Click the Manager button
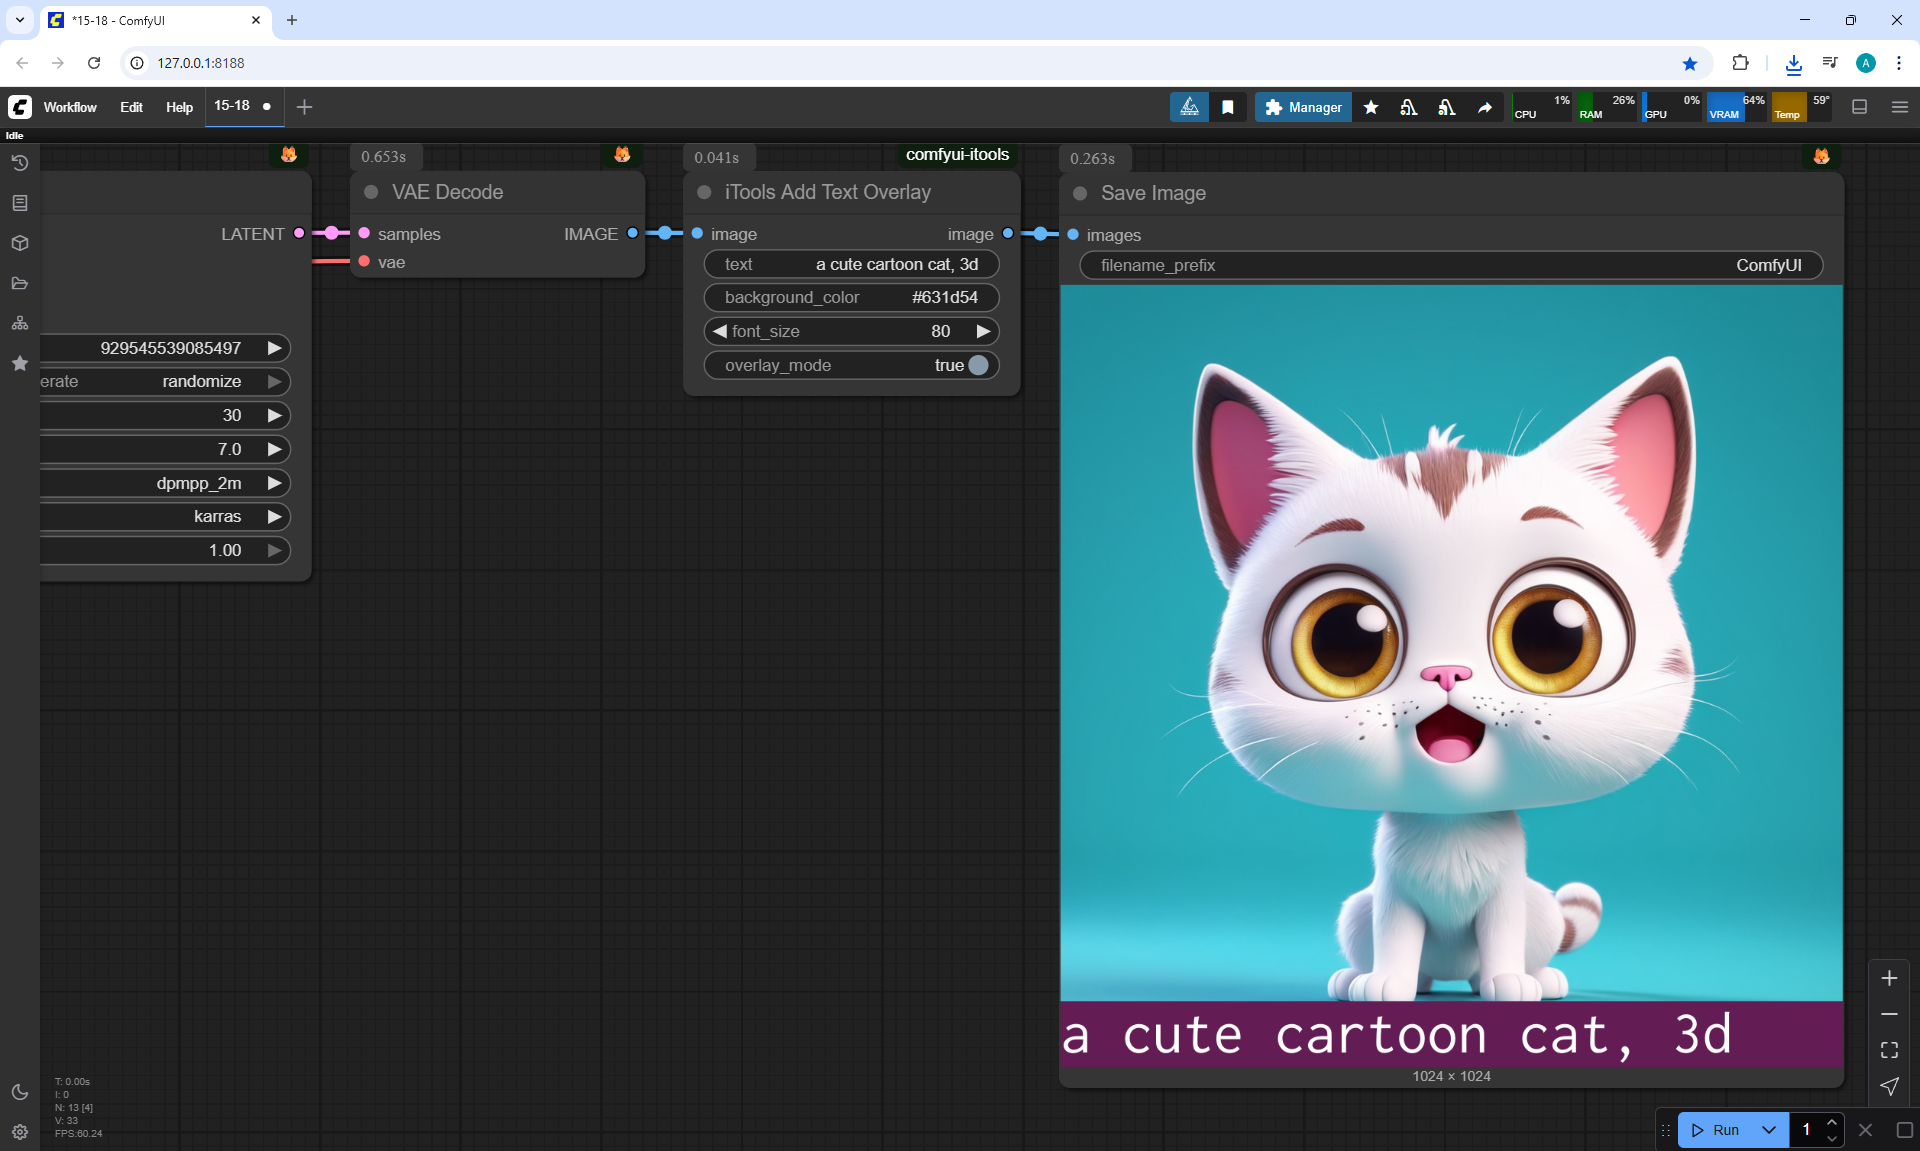 [1303, 107]
